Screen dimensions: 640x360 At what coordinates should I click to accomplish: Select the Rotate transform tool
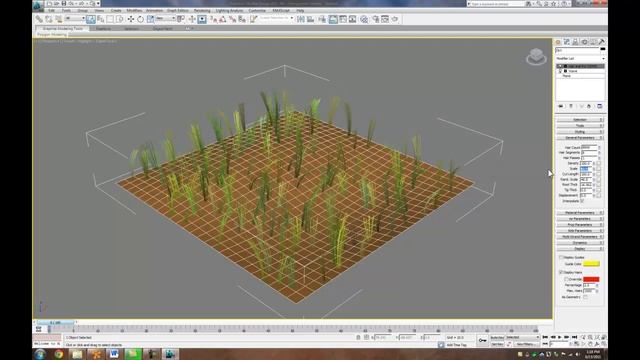140,19
